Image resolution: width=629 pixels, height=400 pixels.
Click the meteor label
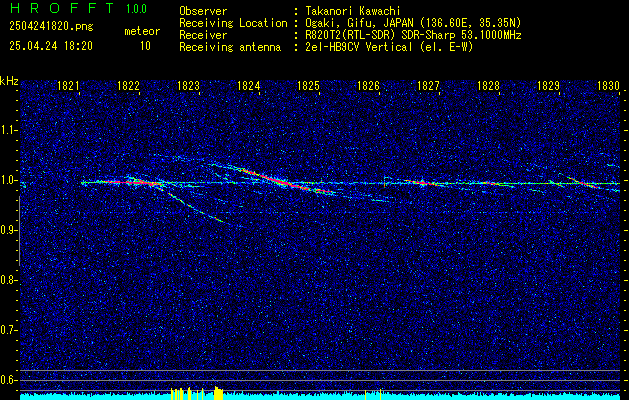tap(142, 31)
